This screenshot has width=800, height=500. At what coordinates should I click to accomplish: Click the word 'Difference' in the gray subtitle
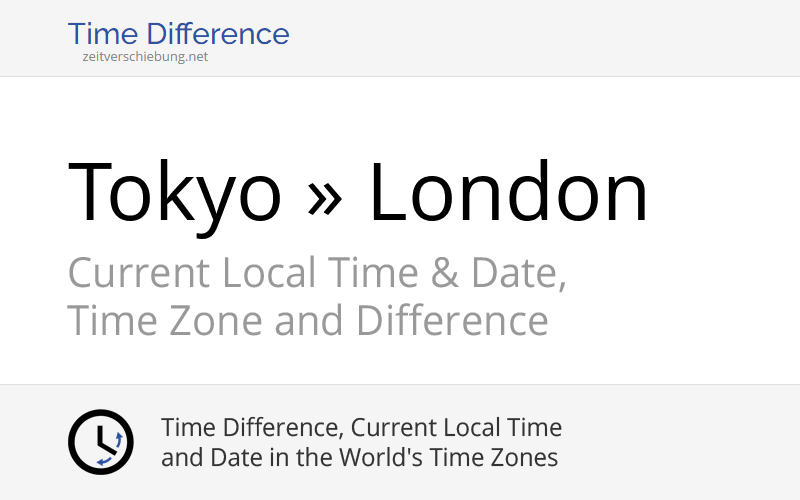(451, 321)
